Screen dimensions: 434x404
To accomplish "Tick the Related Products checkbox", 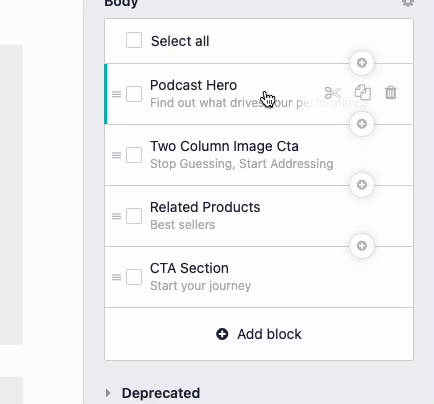I will point(134,216).
